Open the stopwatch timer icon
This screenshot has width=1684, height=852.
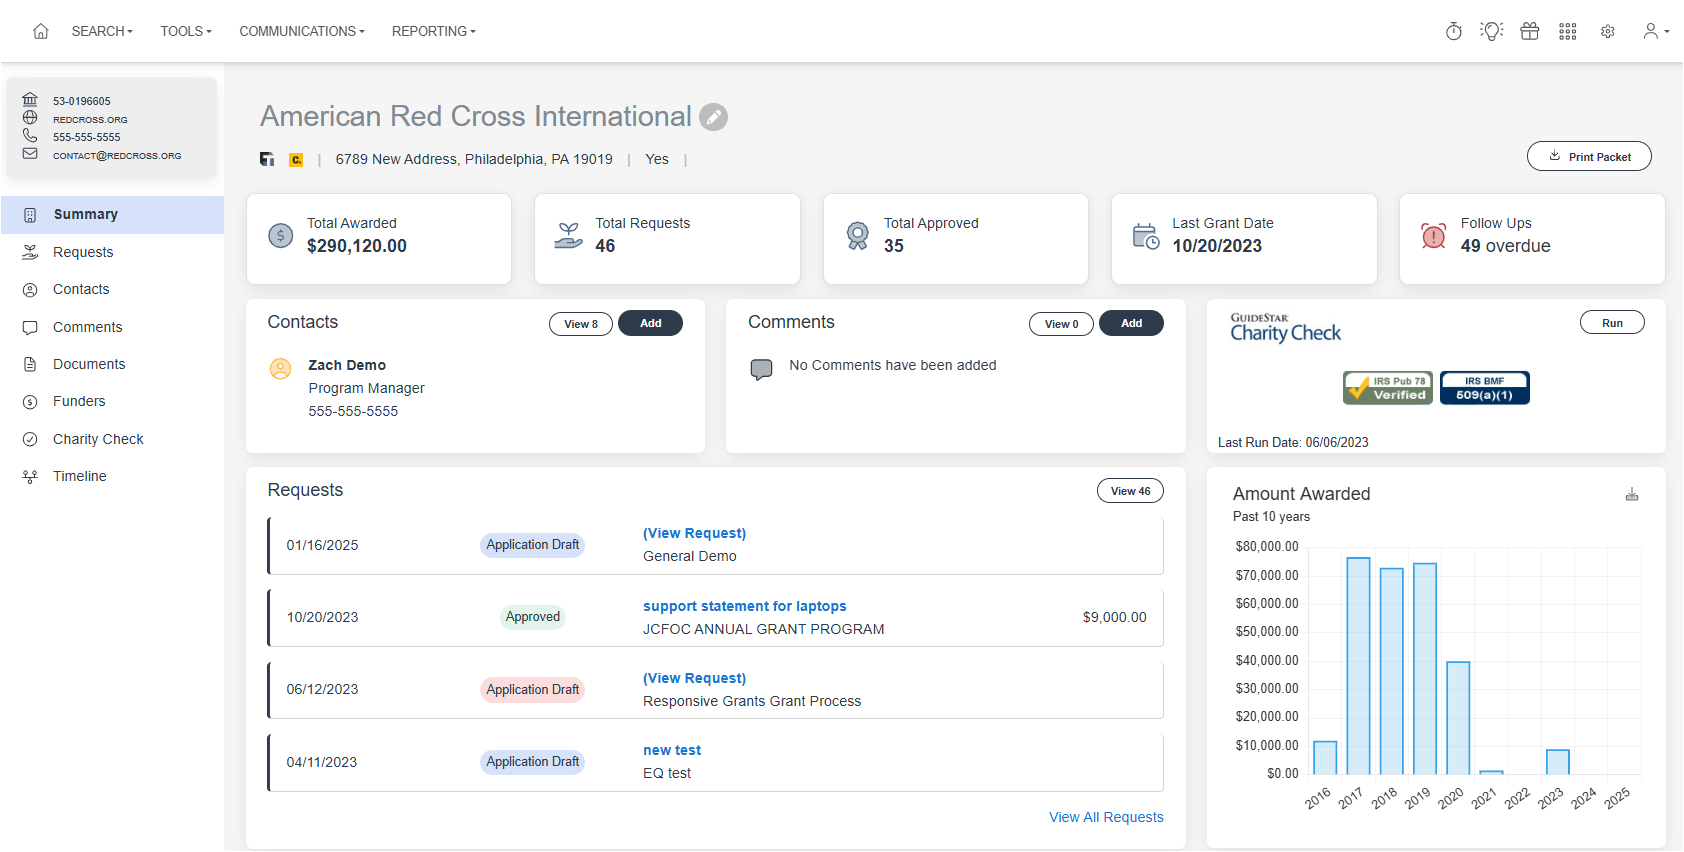tap(1454, 31)
